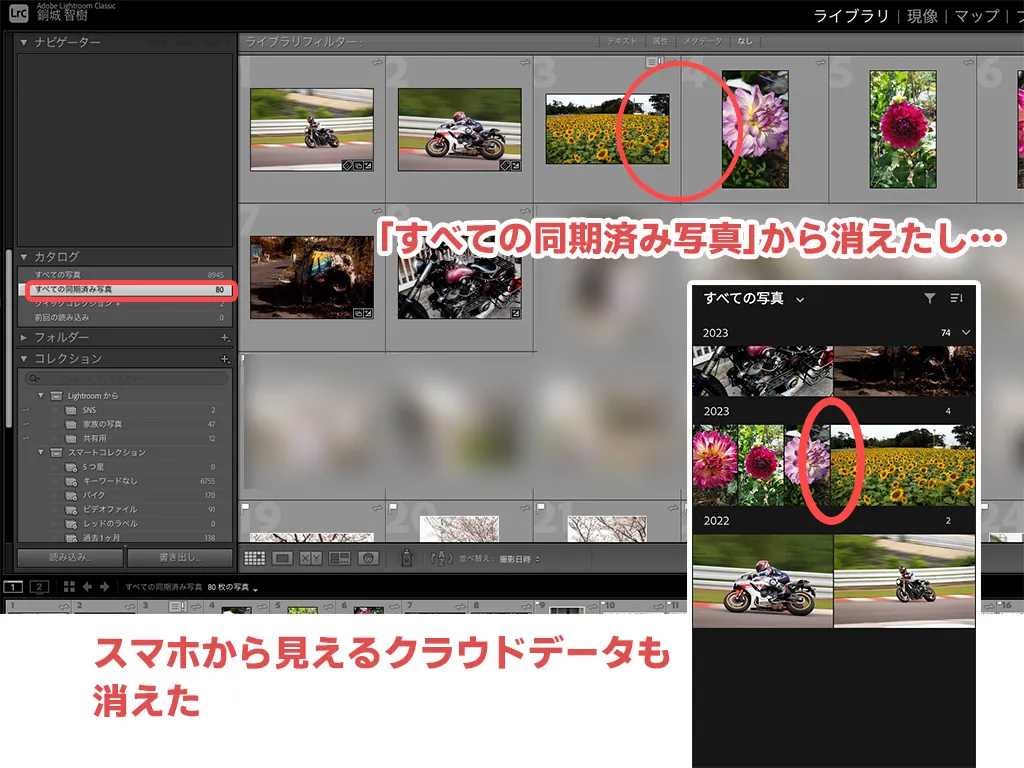The image size is (1024, 768).
Task: Open the マップ module
Action: [976, 16]
